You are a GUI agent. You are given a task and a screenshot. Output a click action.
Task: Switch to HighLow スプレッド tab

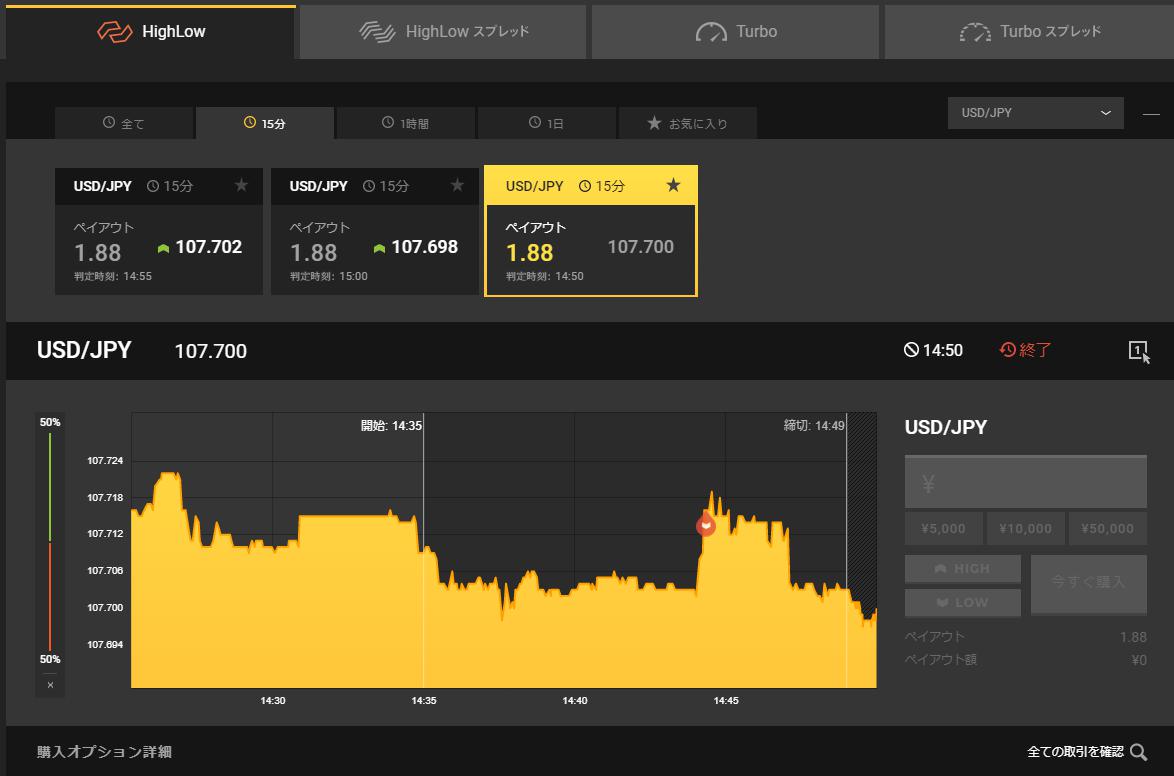(443, 31)
